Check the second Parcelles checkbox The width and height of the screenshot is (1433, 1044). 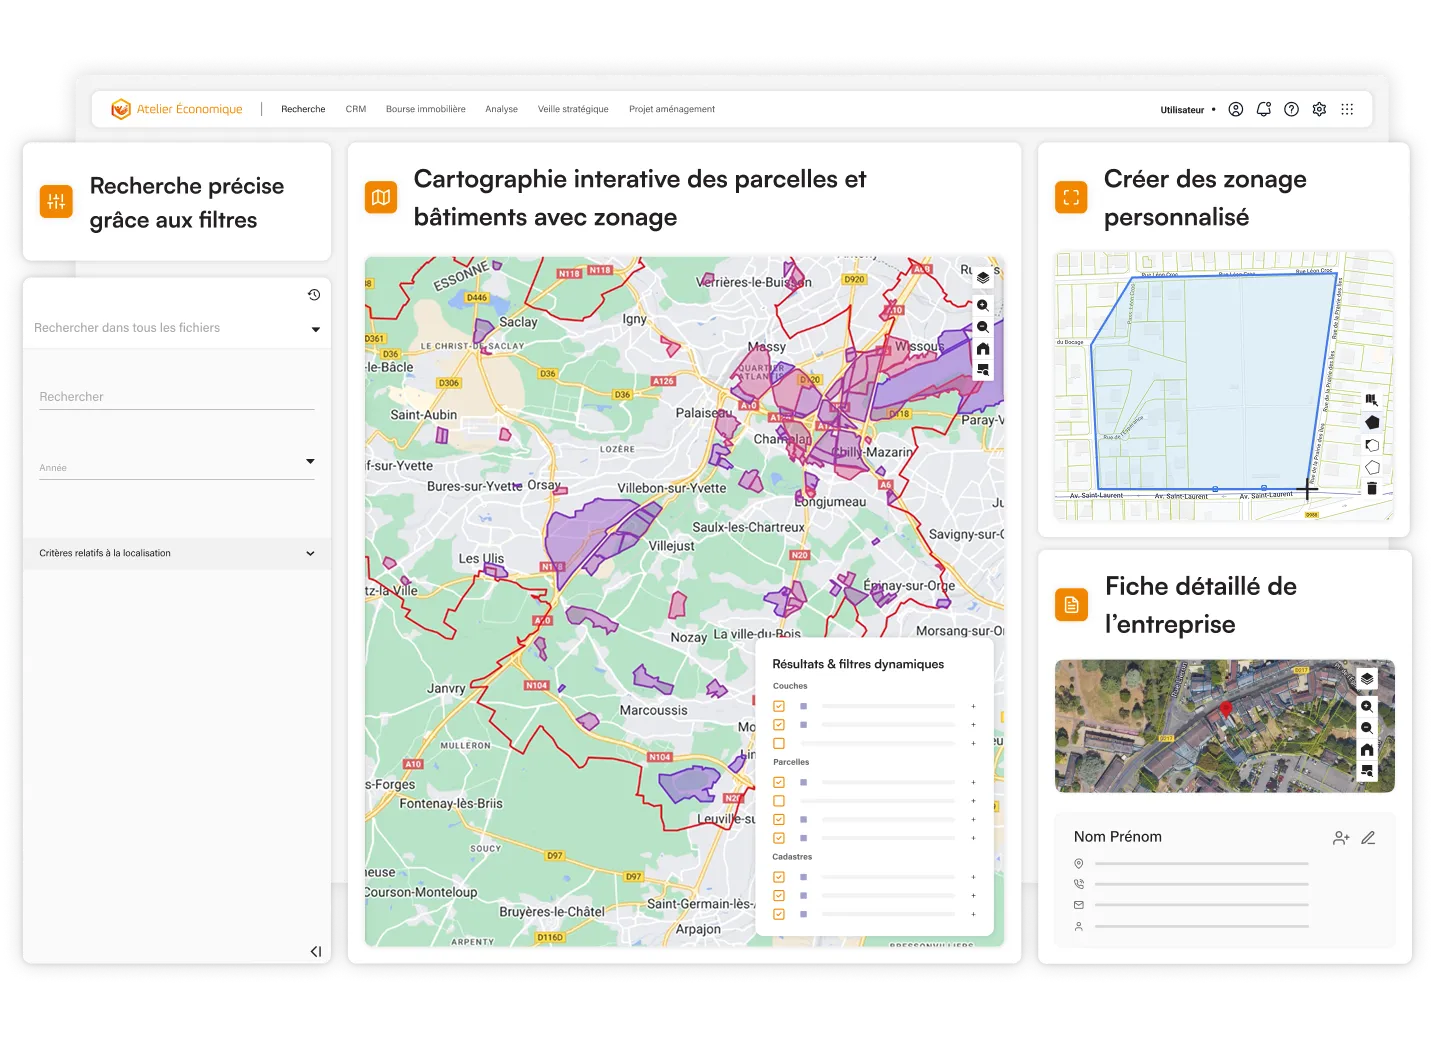[779, 801]
